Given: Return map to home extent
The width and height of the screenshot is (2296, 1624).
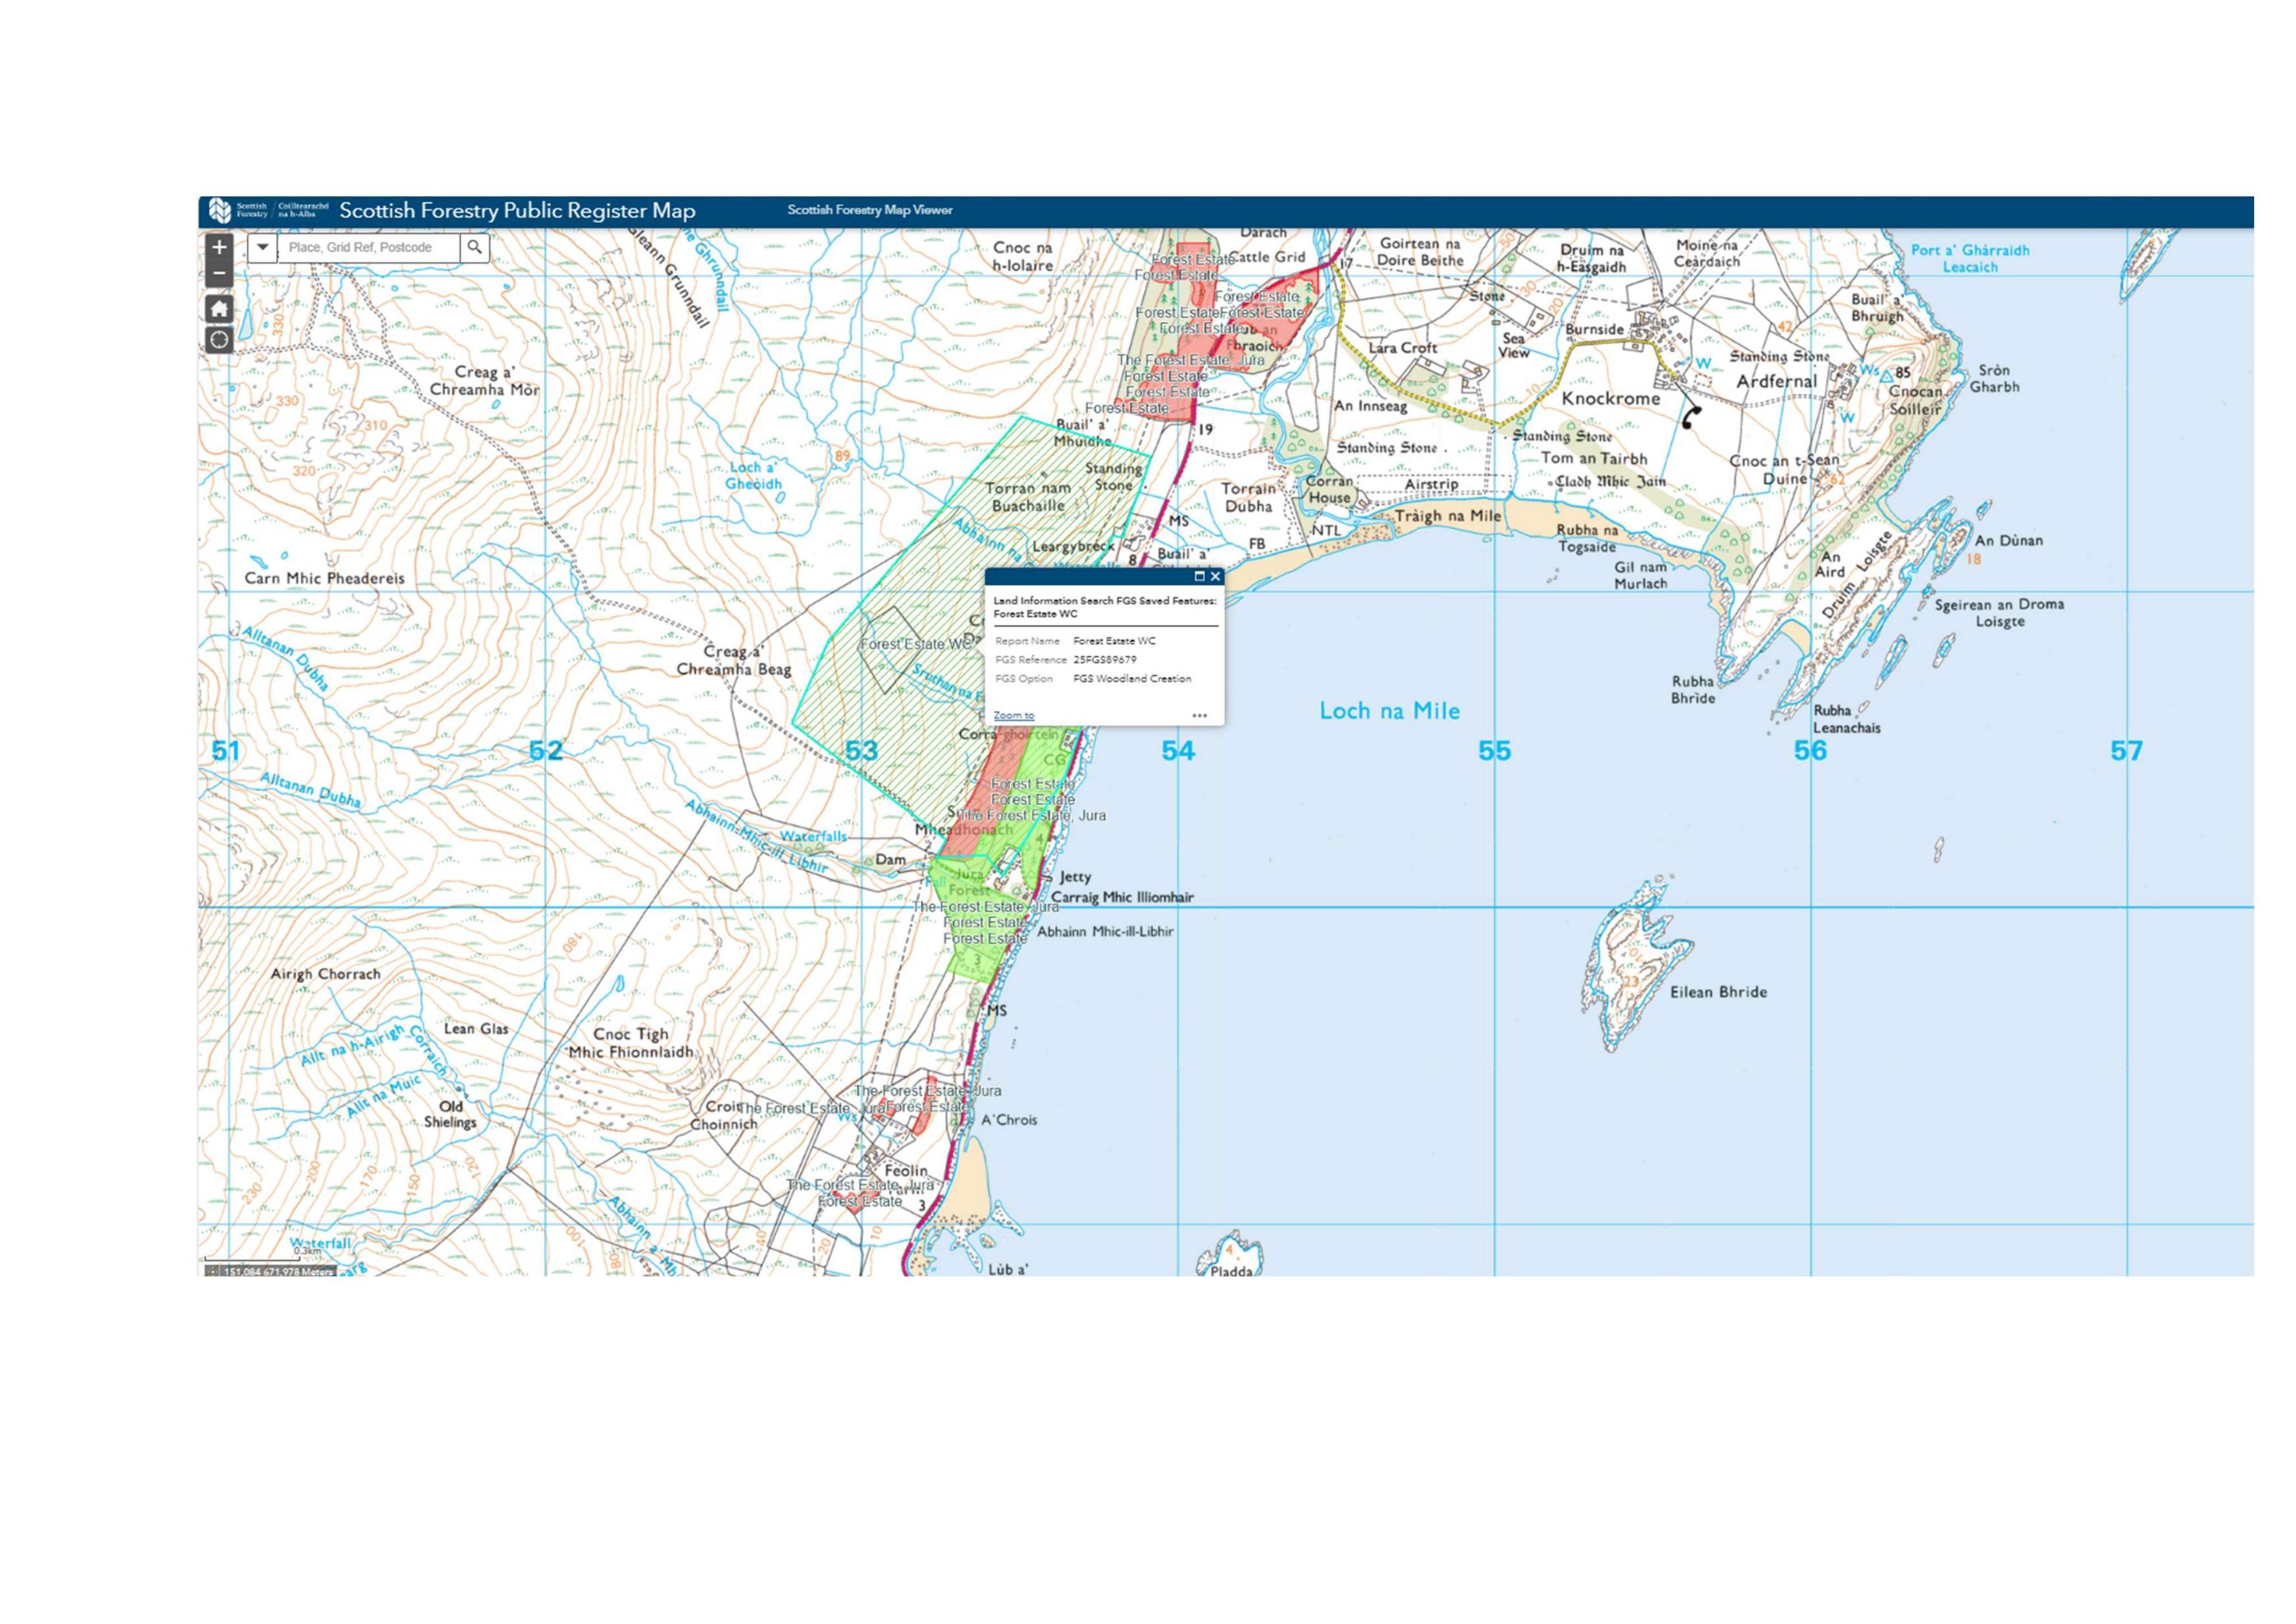Looking at the screenshot, I should pos(219,308).
